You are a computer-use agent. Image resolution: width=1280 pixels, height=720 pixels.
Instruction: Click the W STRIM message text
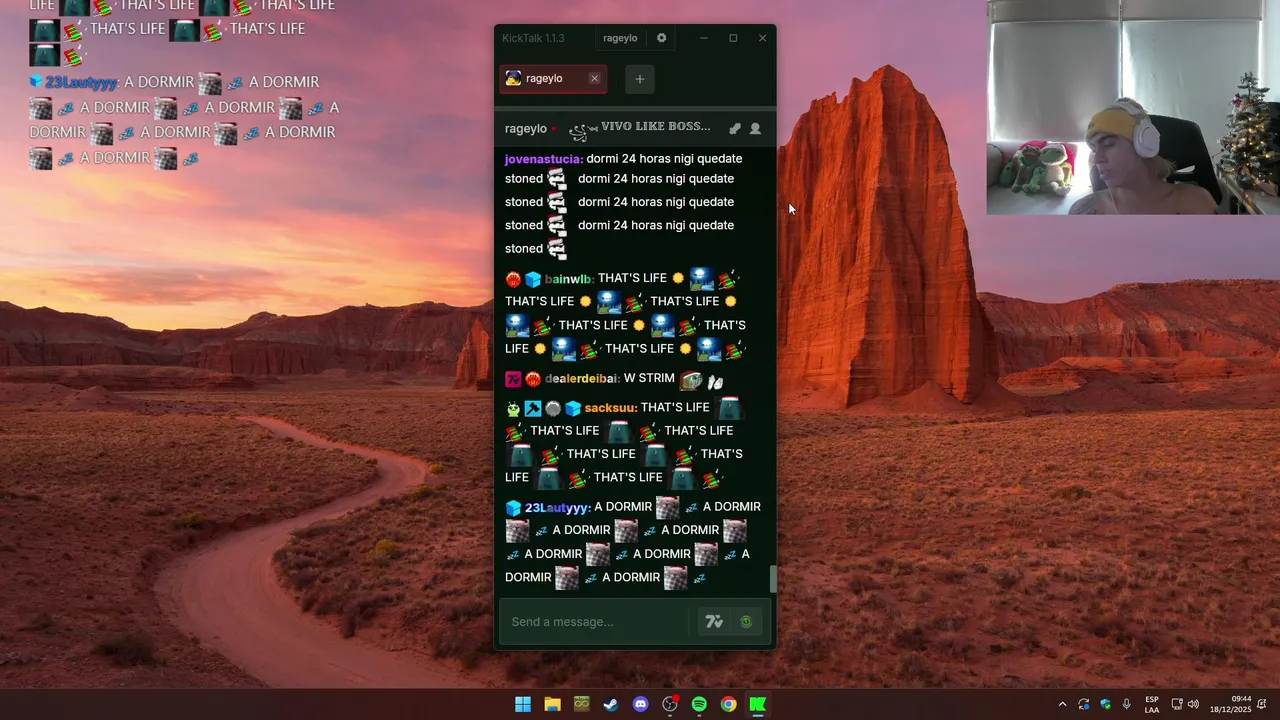click(649, 379)
